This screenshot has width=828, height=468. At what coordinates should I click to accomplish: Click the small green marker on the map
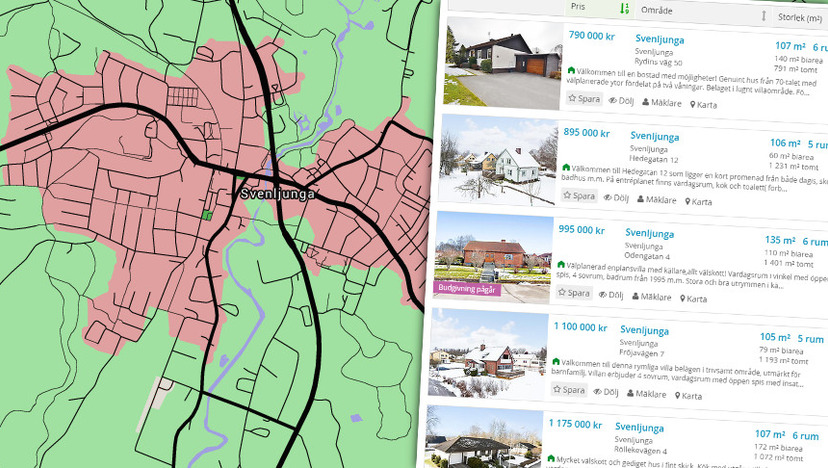tap(207, 215)
